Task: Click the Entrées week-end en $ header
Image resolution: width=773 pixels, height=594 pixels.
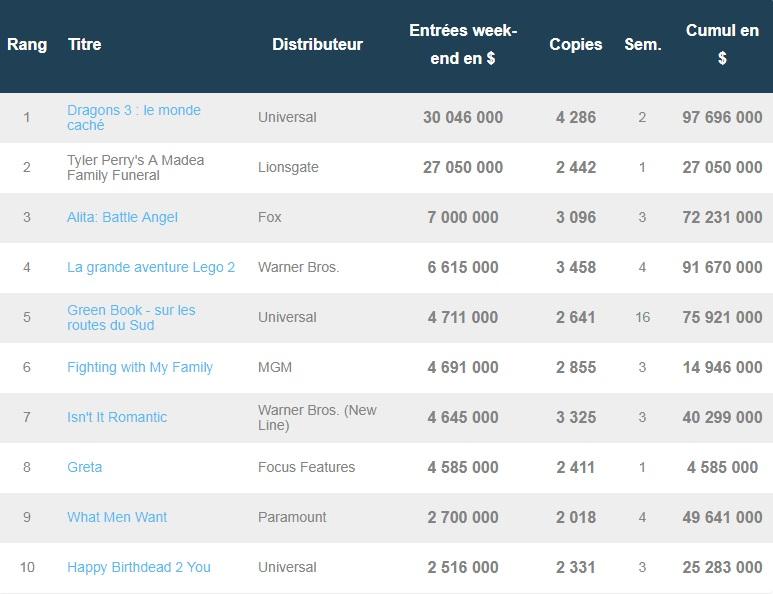Action: (462, 45)
